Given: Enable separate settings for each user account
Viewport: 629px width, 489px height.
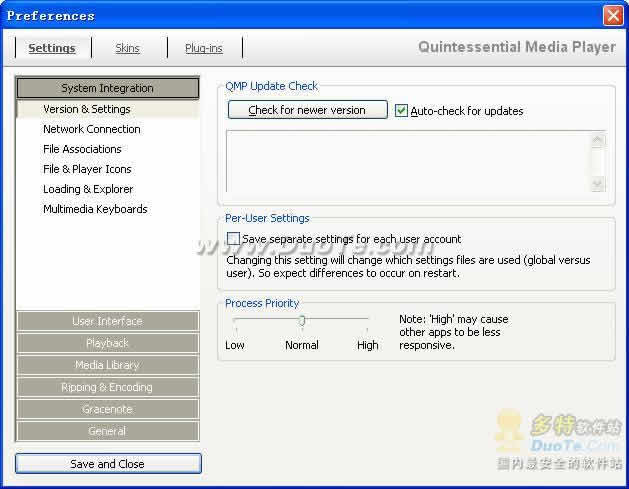Looking at the screenshot, I should click(233, 239).
